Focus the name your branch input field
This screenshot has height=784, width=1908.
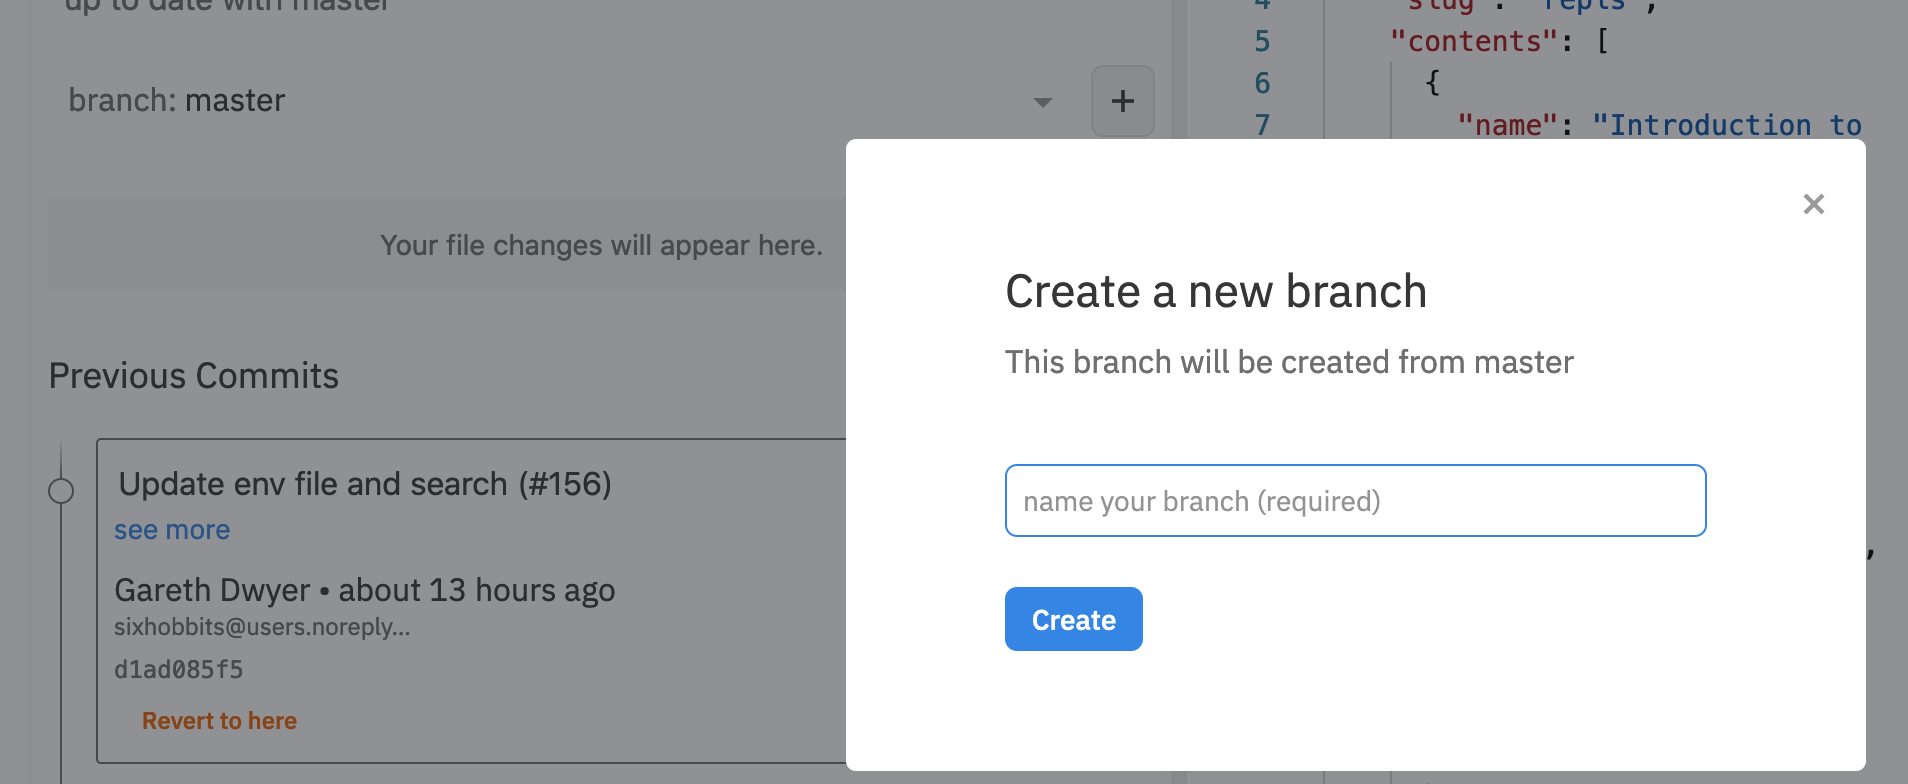coord(1355,500)
